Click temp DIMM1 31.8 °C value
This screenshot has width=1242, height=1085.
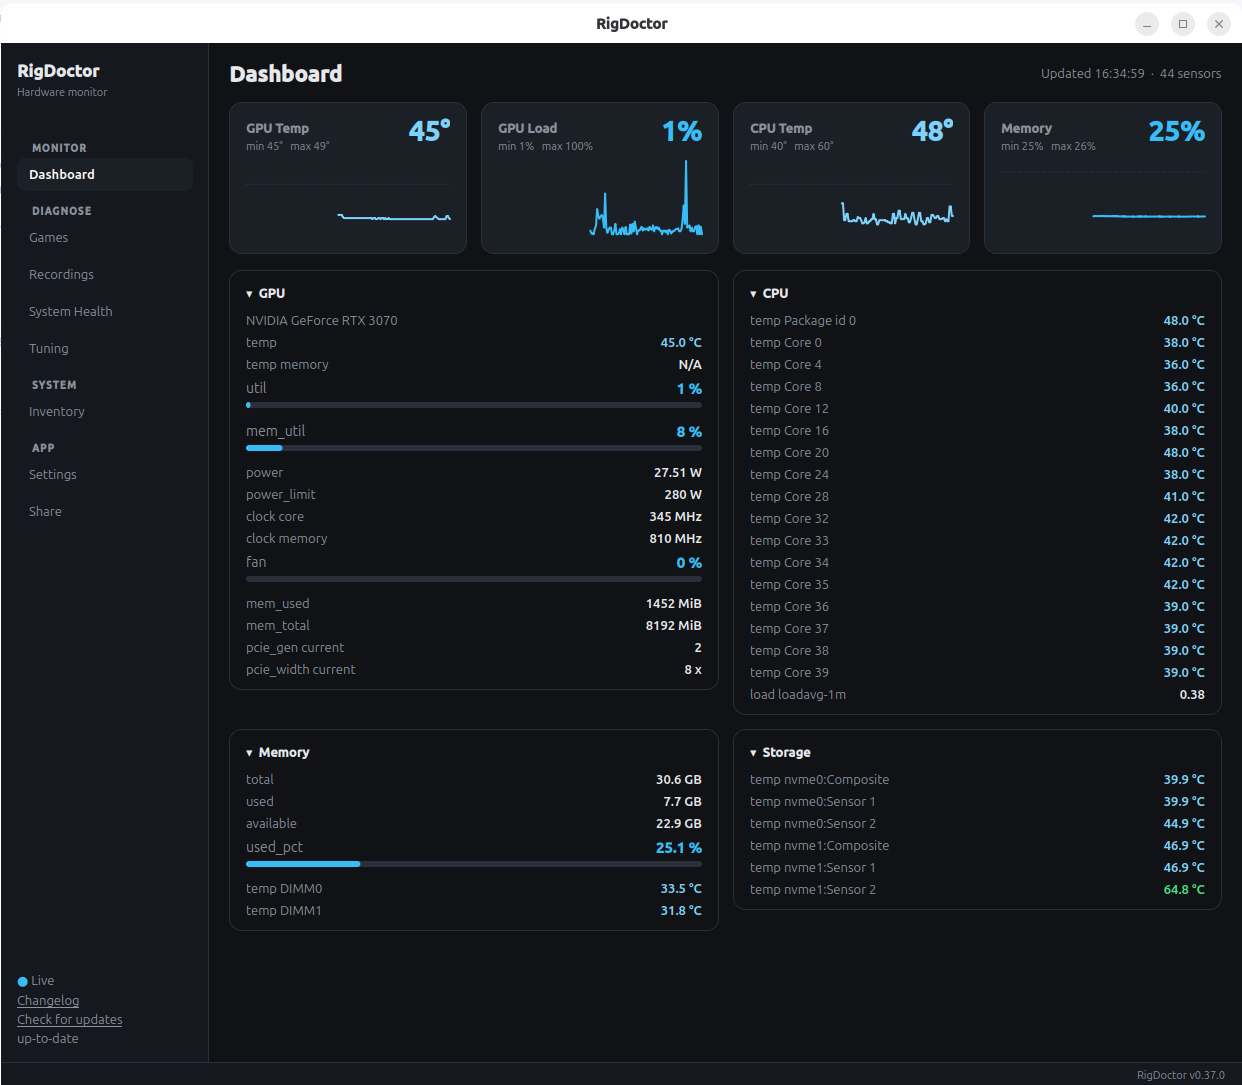[681, 911]
